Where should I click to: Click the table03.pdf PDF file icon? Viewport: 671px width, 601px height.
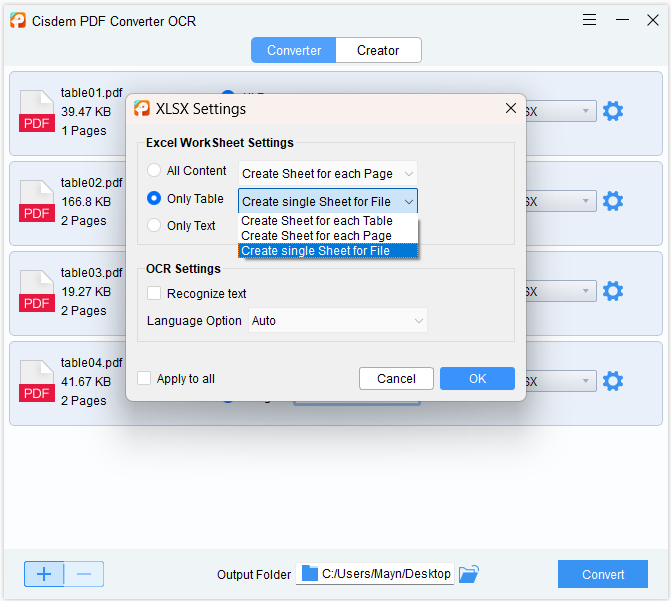click(x=37, y=291)
